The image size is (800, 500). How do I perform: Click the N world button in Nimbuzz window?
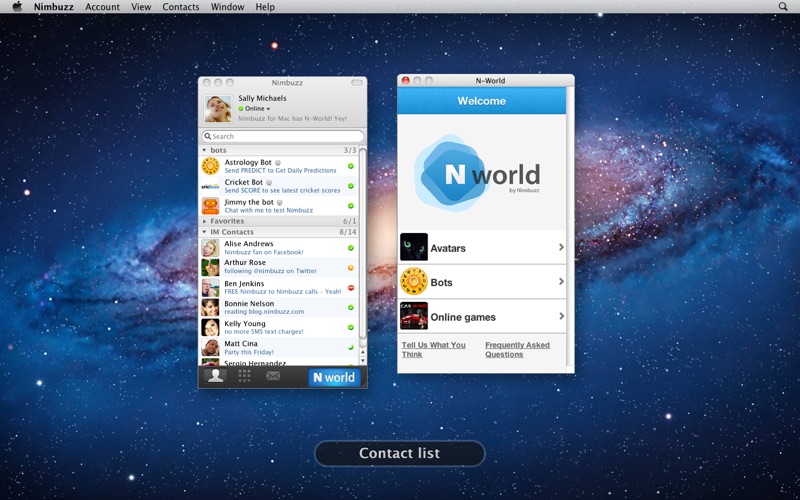tap(334, 378)
